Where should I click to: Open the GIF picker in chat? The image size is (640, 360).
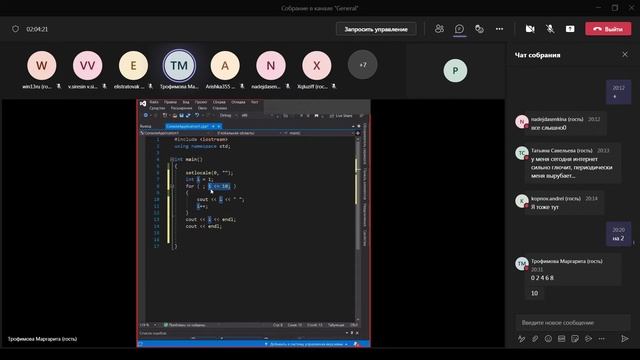[x=562, y=338]
